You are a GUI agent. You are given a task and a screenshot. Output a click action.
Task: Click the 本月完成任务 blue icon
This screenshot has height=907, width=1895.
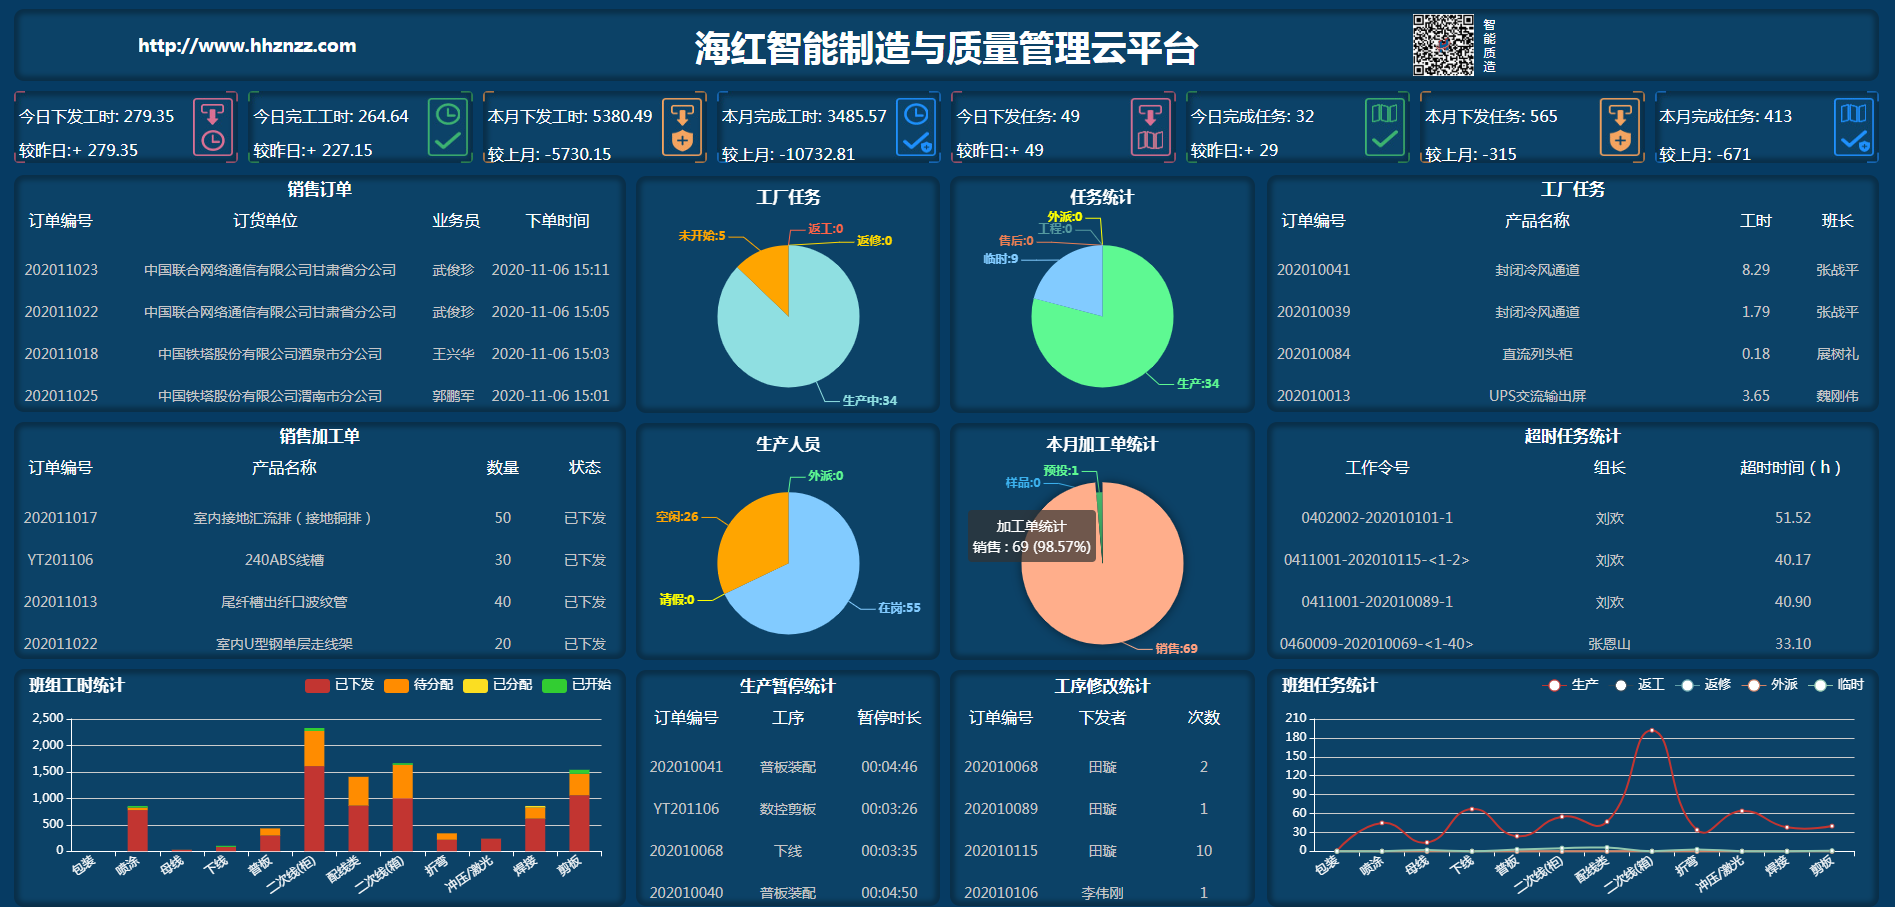(x=1853, y=127)
